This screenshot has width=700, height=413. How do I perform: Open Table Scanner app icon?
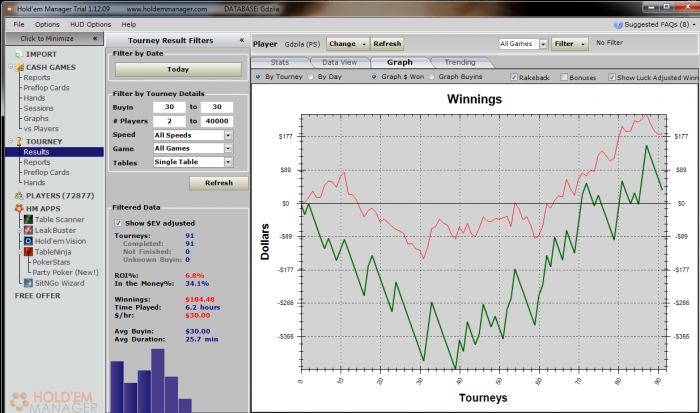[29, 219]
